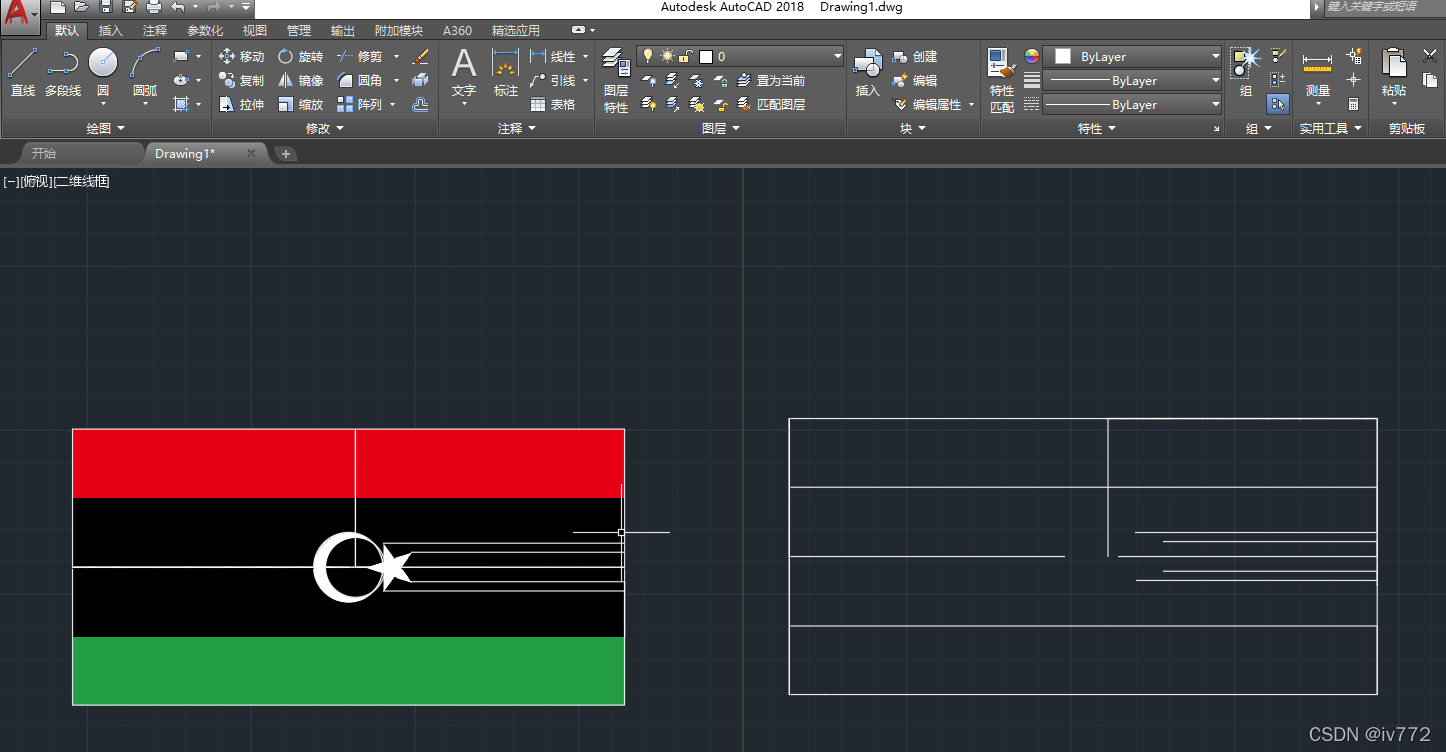The image size is (1446, 752).
Task: Toggle layer 0 on/off lightbulb
Action: pyautogui.click(x=648, y=57)
